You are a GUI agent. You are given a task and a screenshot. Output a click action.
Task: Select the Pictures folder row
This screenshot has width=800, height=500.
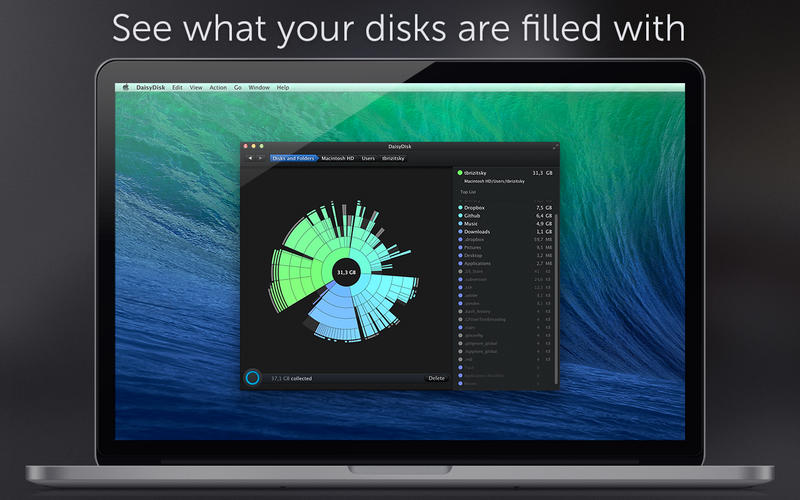(x=505, y=247)
